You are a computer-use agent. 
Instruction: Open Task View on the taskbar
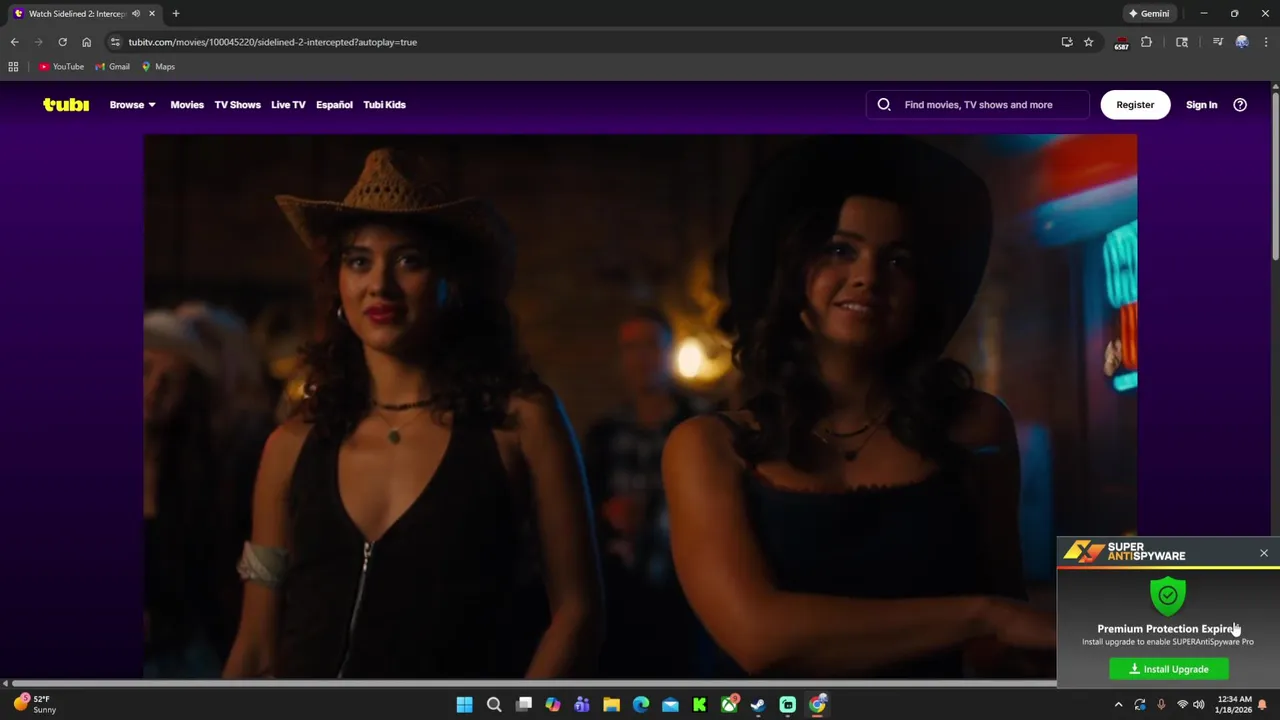tap(523, 705)
